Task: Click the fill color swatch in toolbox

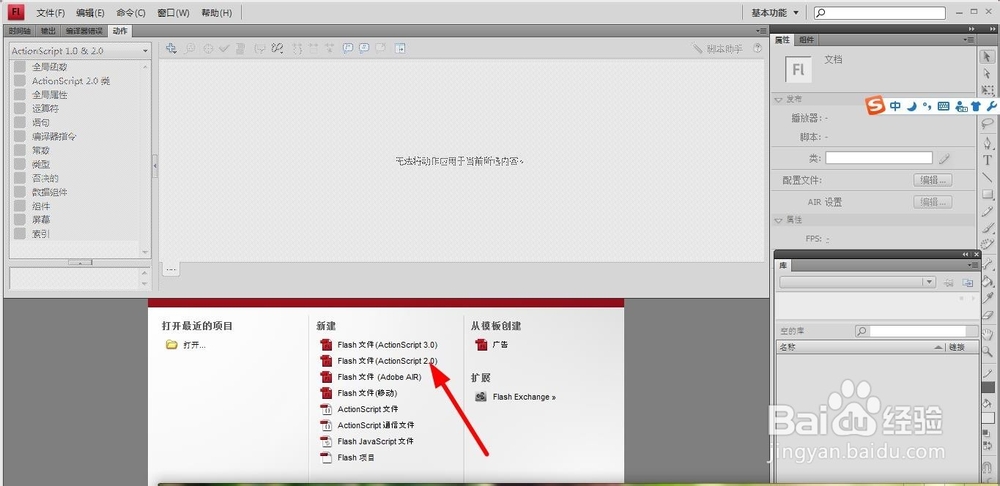Action: [x=988, y=418]
